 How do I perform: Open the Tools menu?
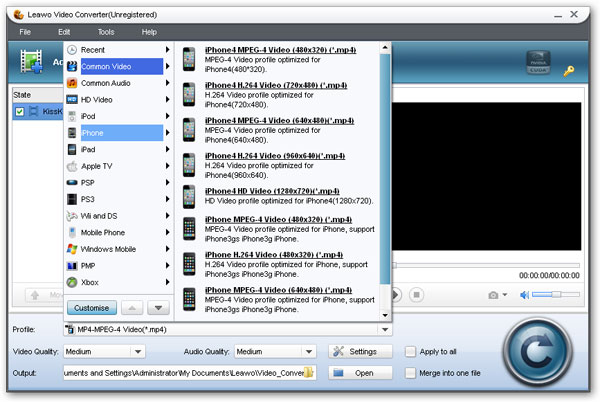click(106, 32)
